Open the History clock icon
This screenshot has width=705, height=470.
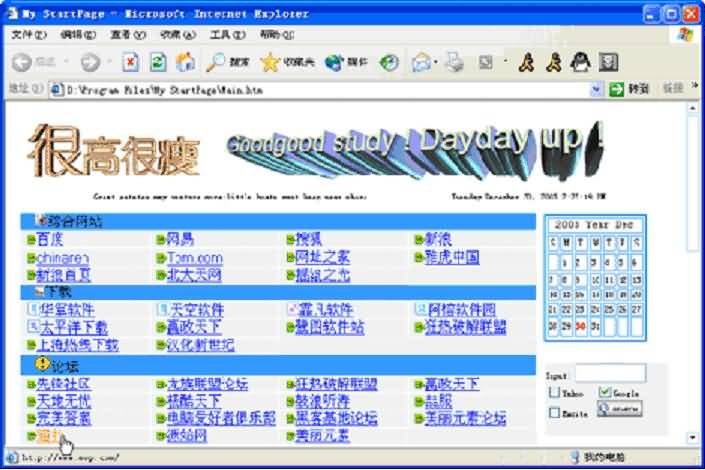tap(388, 62)
